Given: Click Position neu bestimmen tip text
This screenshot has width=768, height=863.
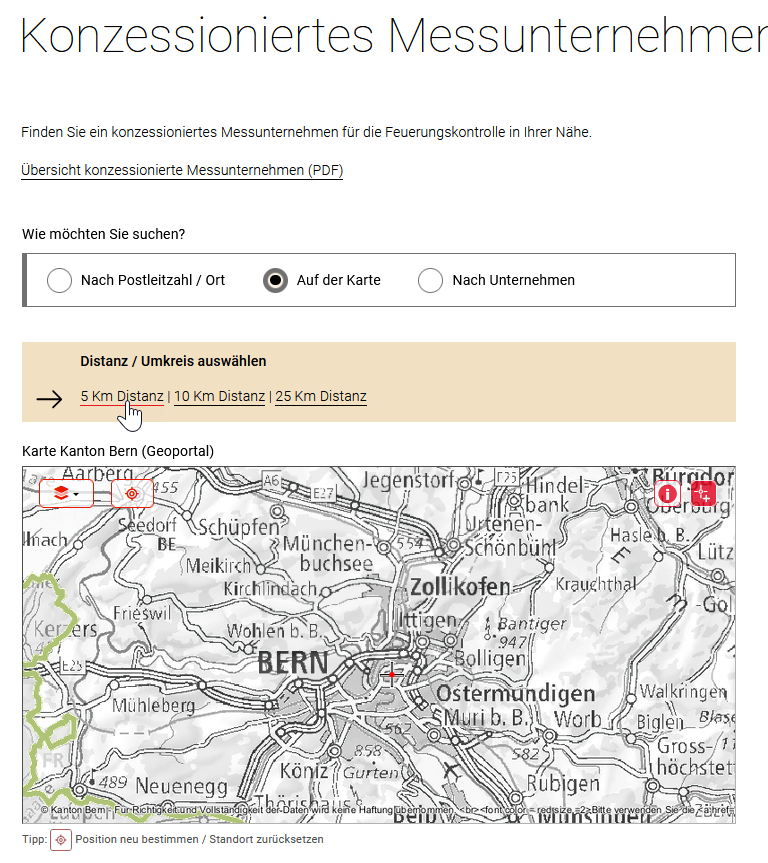Looking at the screenshot, I should (x=199, y=839).
